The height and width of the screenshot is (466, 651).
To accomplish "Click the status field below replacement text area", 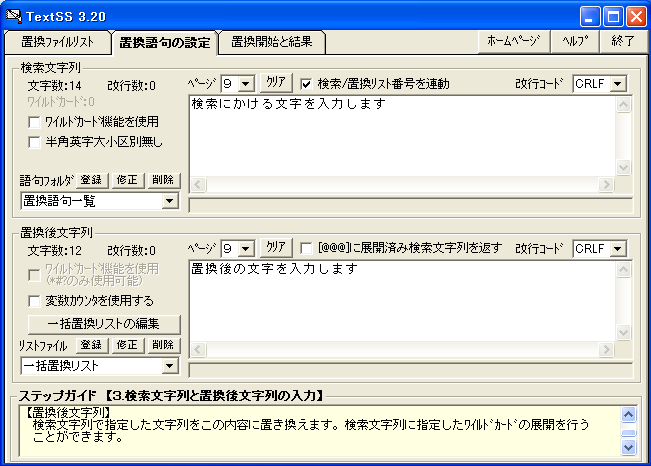I will pyautogui.click(x=411, y=370).
